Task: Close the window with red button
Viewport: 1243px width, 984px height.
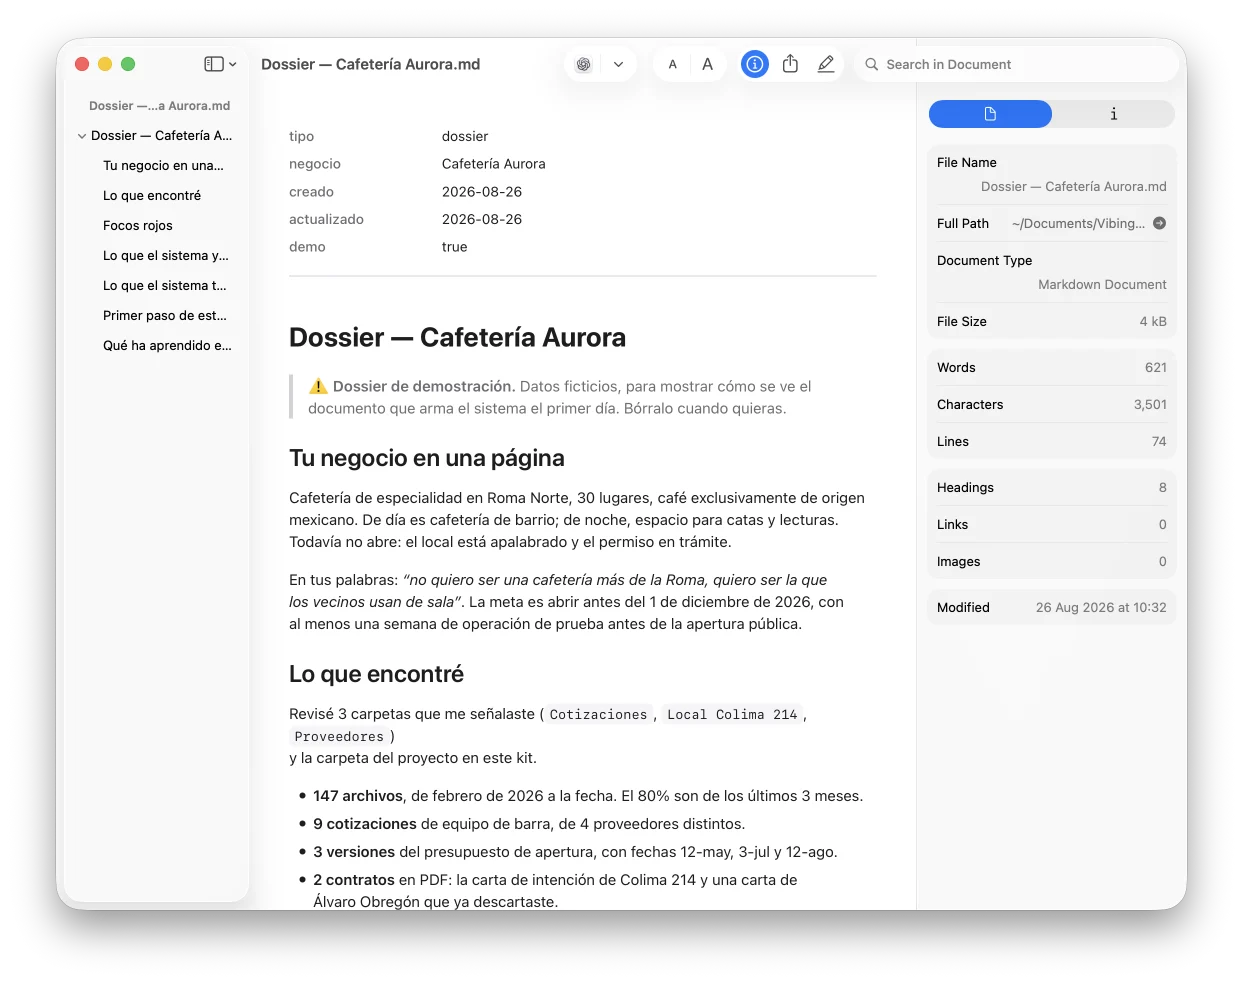Action: 82,64
